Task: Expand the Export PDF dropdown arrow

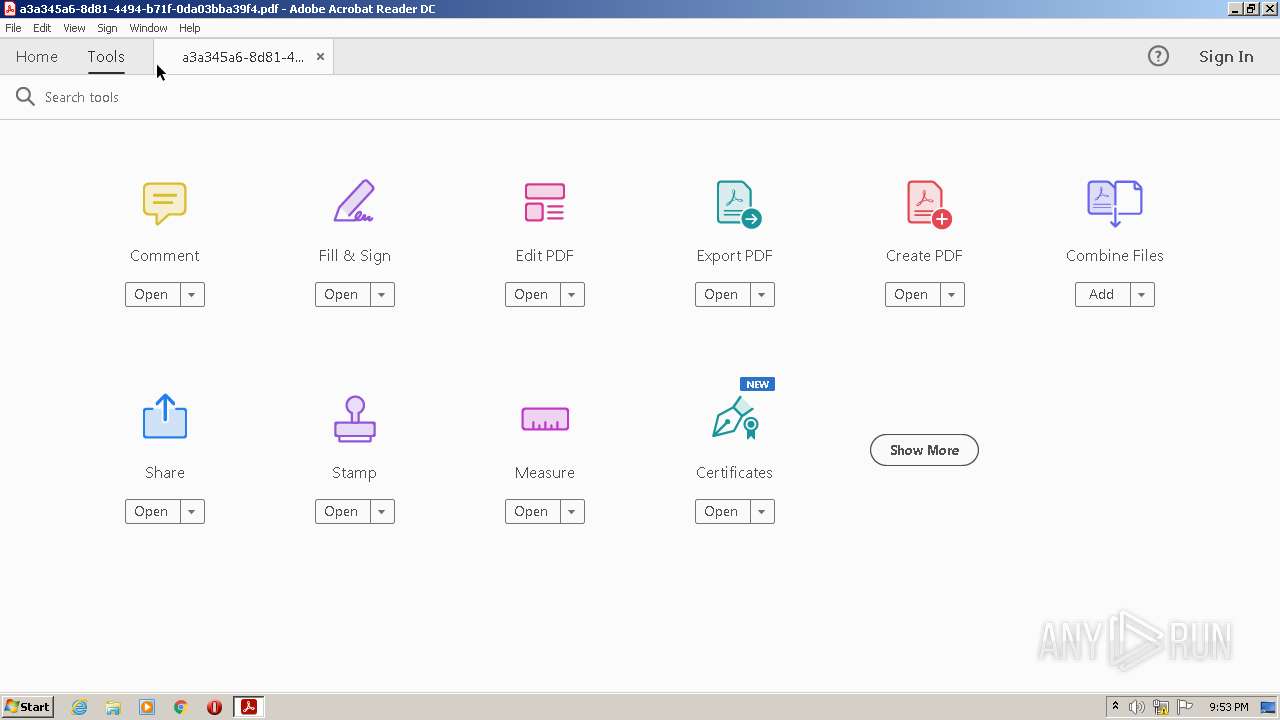Action: coord(761,295)
